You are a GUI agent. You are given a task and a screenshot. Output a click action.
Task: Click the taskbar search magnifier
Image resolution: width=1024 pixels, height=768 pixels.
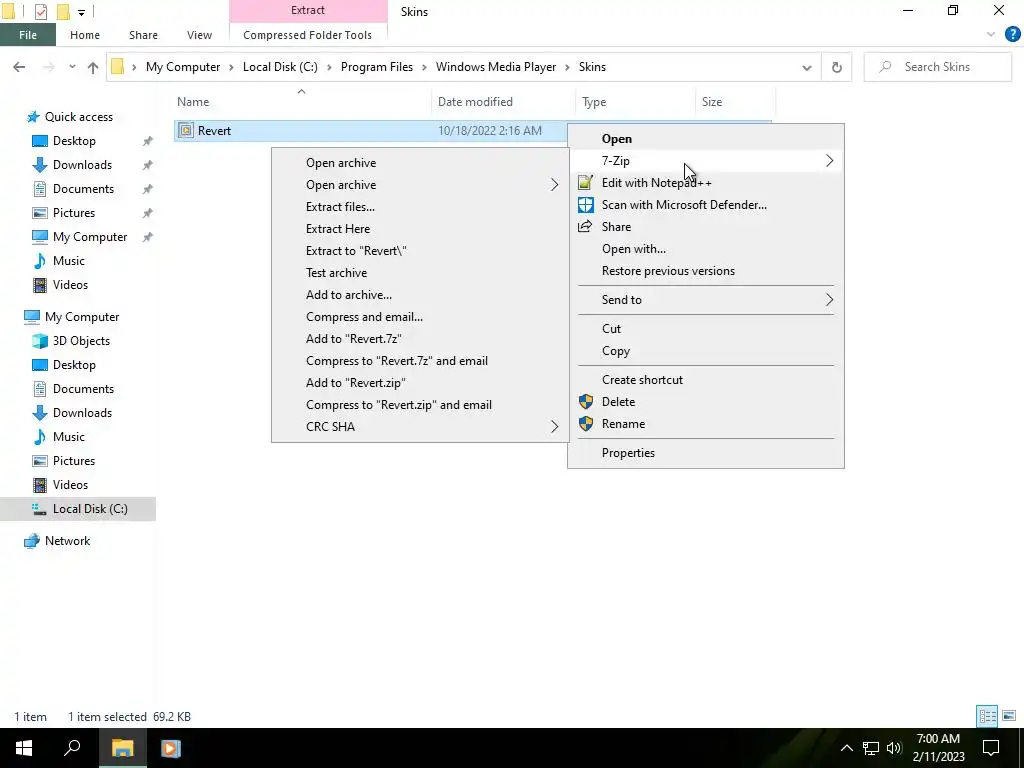(x=72, y=748)
